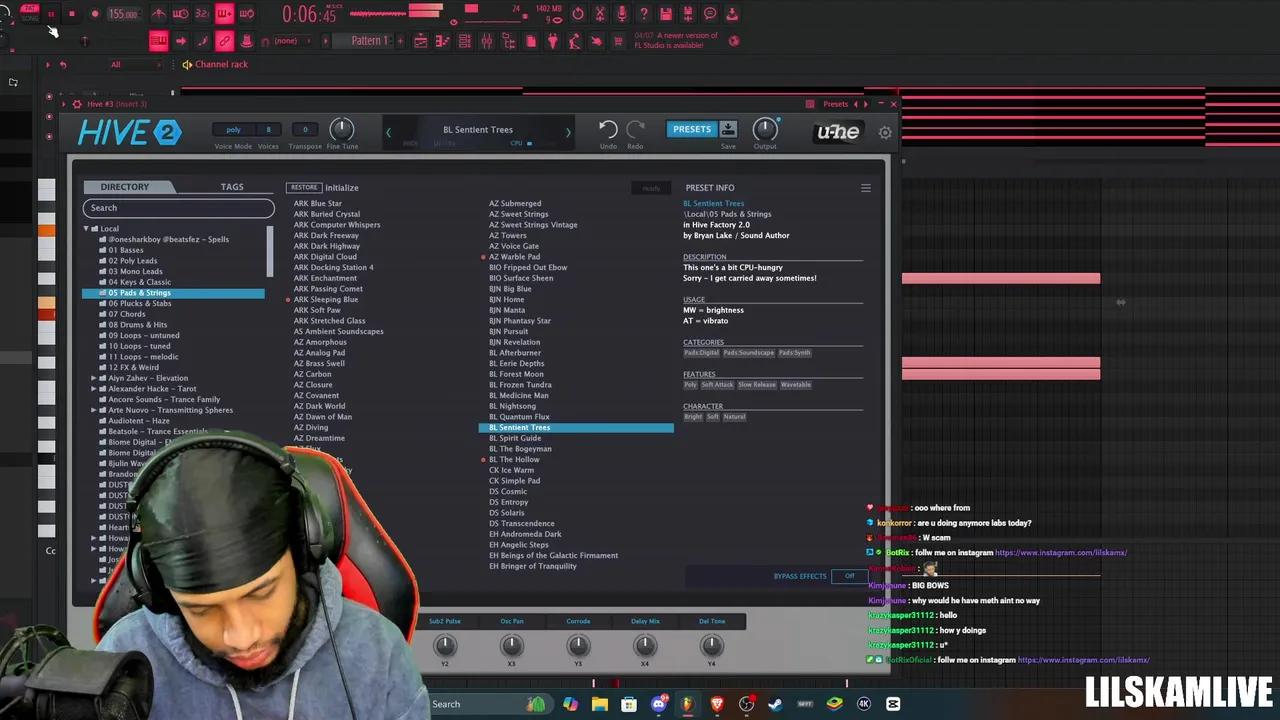
Task: Open the Pattern 1 selector
Action: coord(369,41)
